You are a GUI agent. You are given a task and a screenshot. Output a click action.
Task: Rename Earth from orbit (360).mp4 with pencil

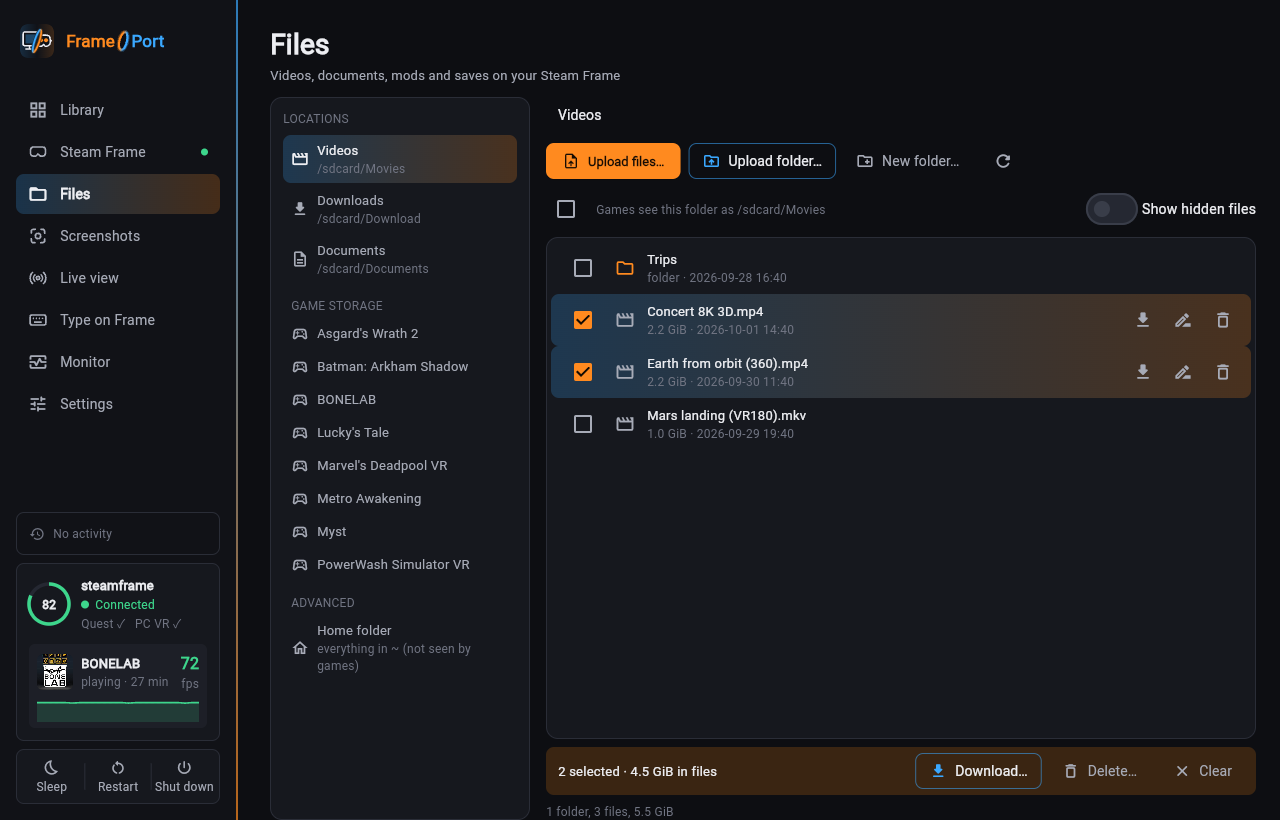pos(1183,372)
